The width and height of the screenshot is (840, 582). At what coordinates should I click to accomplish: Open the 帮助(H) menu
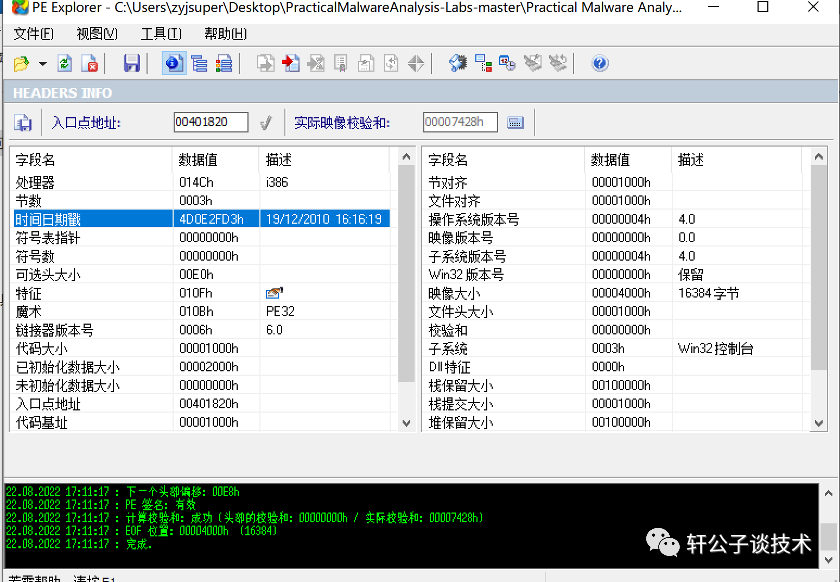tap(226, 34)
